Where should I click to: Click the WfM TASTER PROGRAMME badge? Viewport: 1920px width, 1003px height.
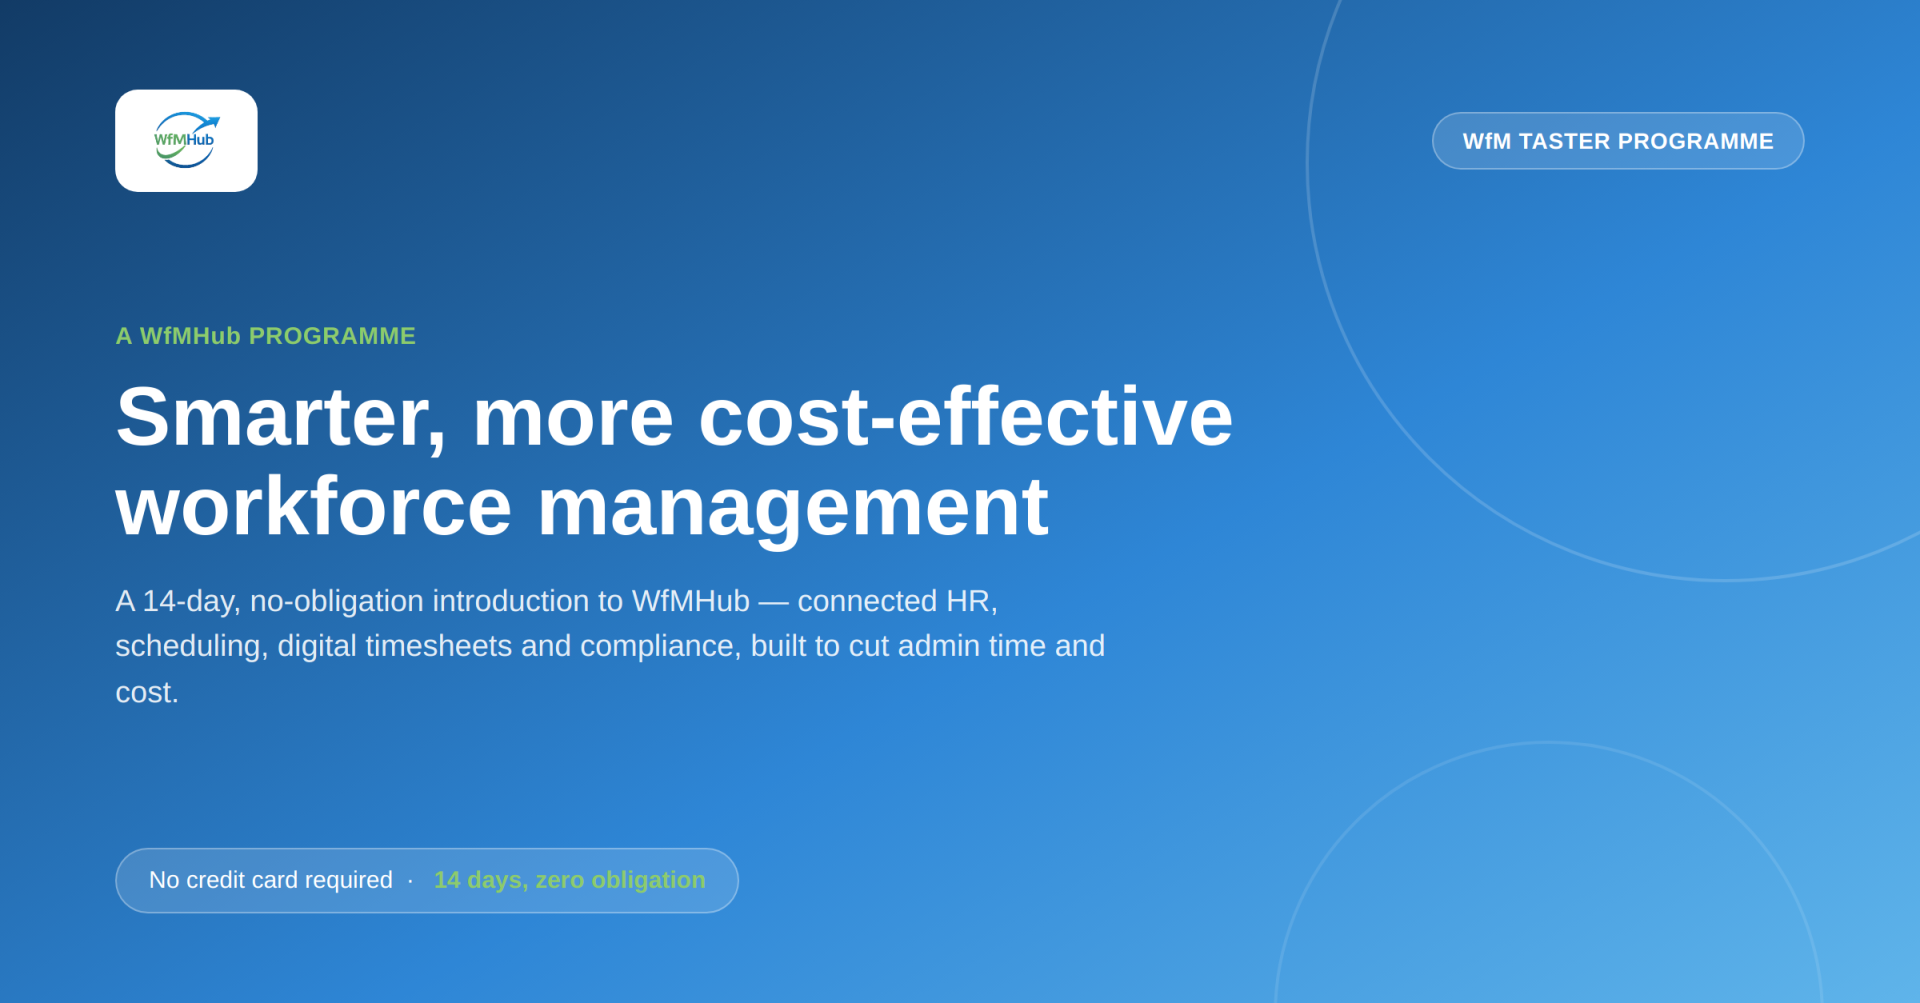pyautogui.click(x=1618, y=141)
